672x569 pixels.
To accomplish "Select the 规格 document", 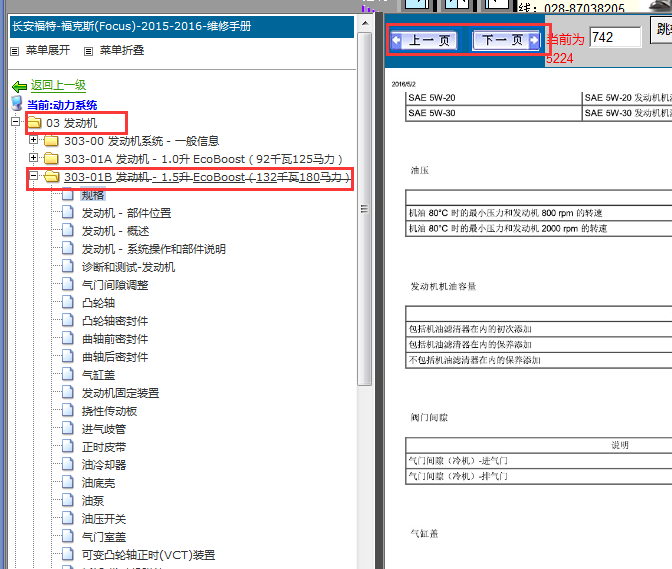I will pyautogui.click(x=93, y=195).
